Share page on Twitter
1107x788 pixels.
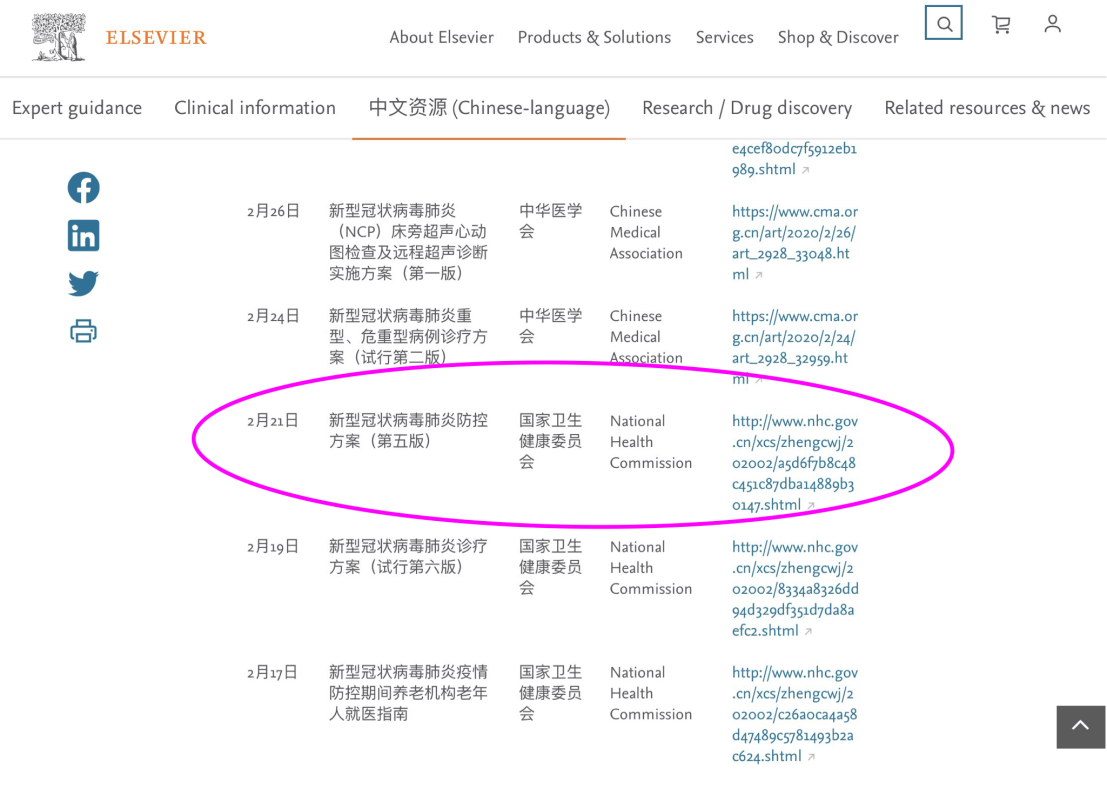[x=84, y=283]
